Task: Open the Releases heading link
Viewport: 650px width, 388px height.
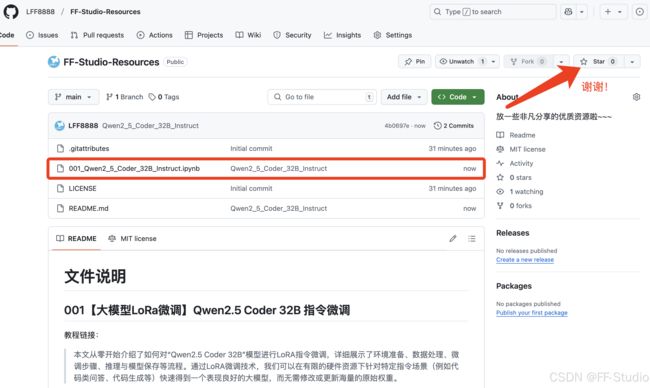Action: 512,233
